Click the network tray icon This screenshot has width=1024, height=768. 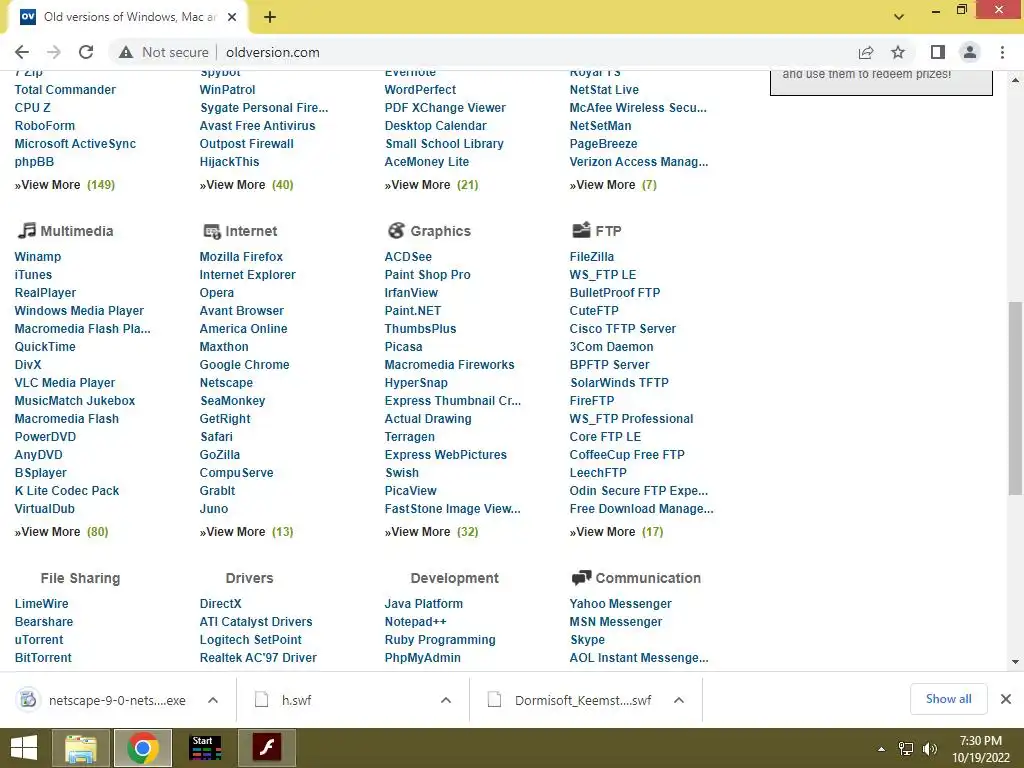906,749
